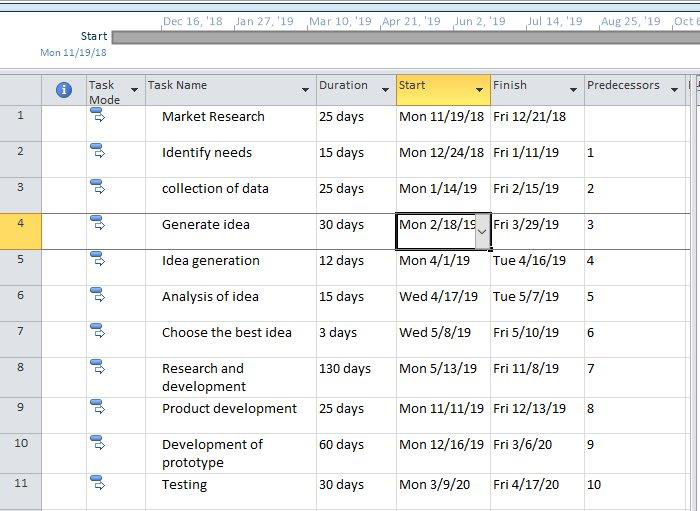Screen dimensions: 700x511
Task: Click task mode icon for Analysis of idea
Action: 97,295
